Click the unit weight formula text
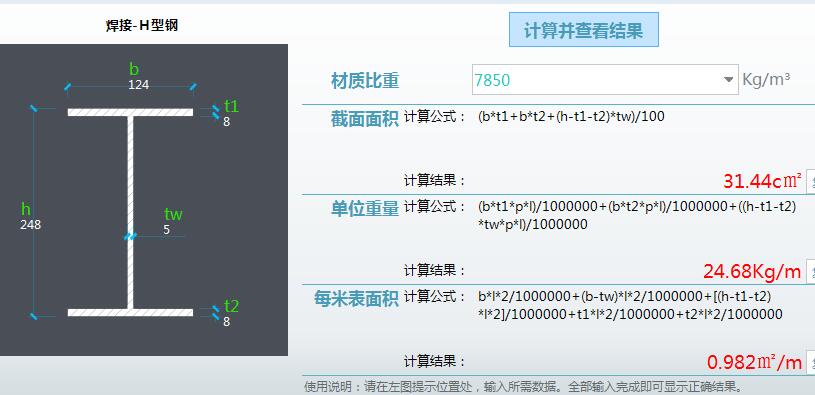This screenshot has width=815, height=395. tap(637, 215)
